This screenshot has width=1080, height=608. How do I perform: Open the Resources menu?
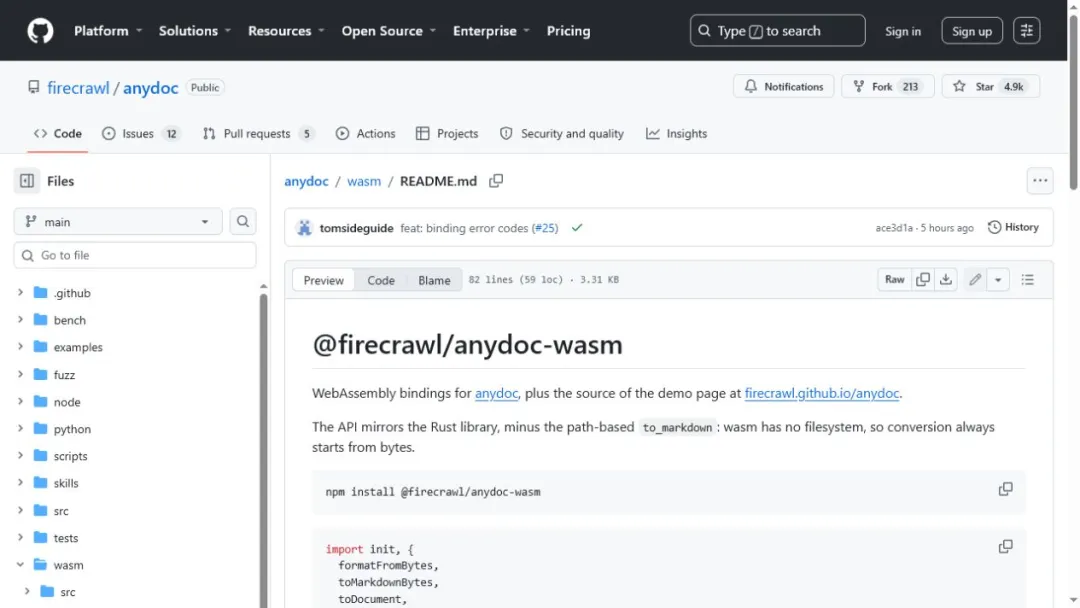coord(286,31)
